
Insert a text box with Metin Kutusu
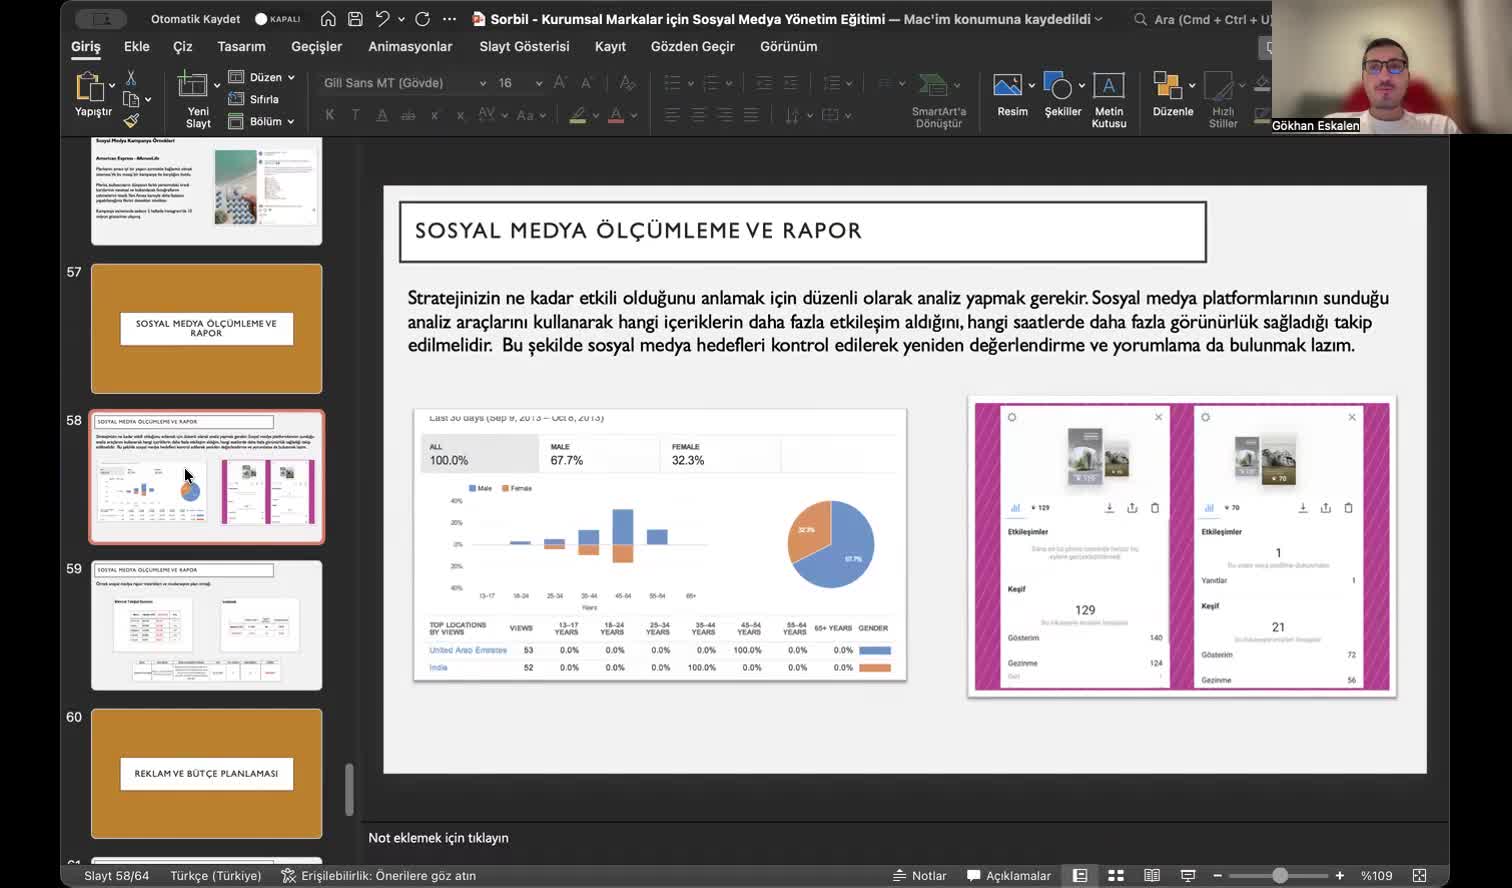click(x=1108, y=99)
